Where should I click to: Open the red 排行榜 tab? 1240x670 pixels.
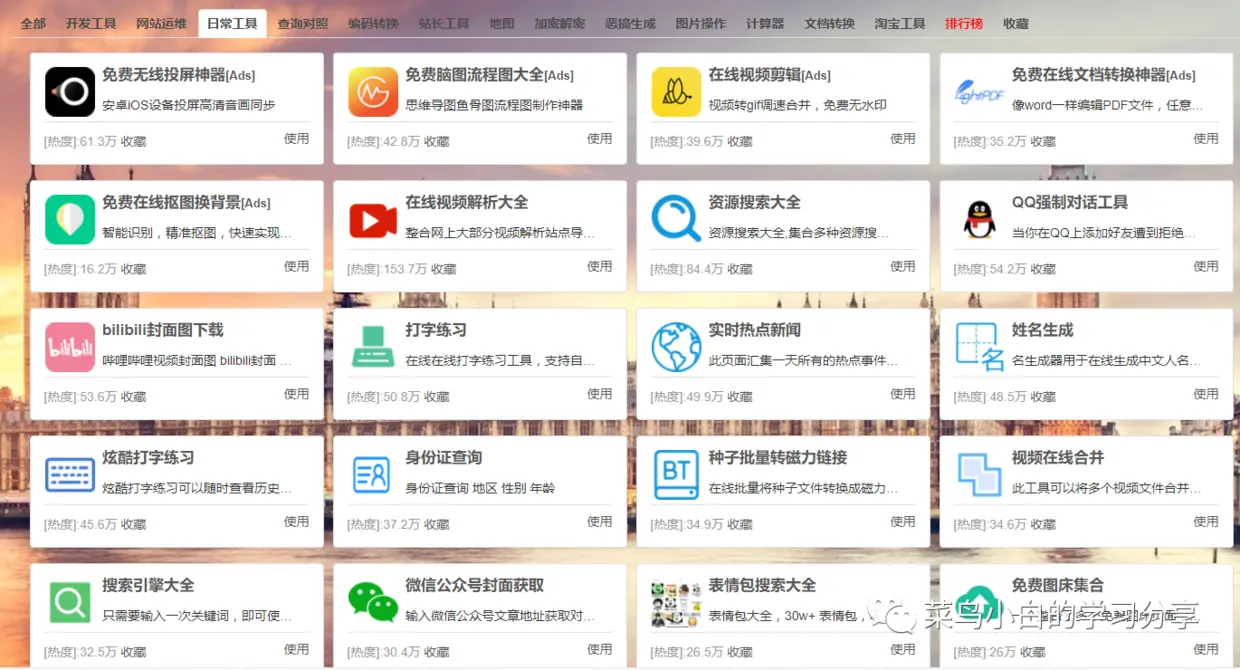pos(964,23)
